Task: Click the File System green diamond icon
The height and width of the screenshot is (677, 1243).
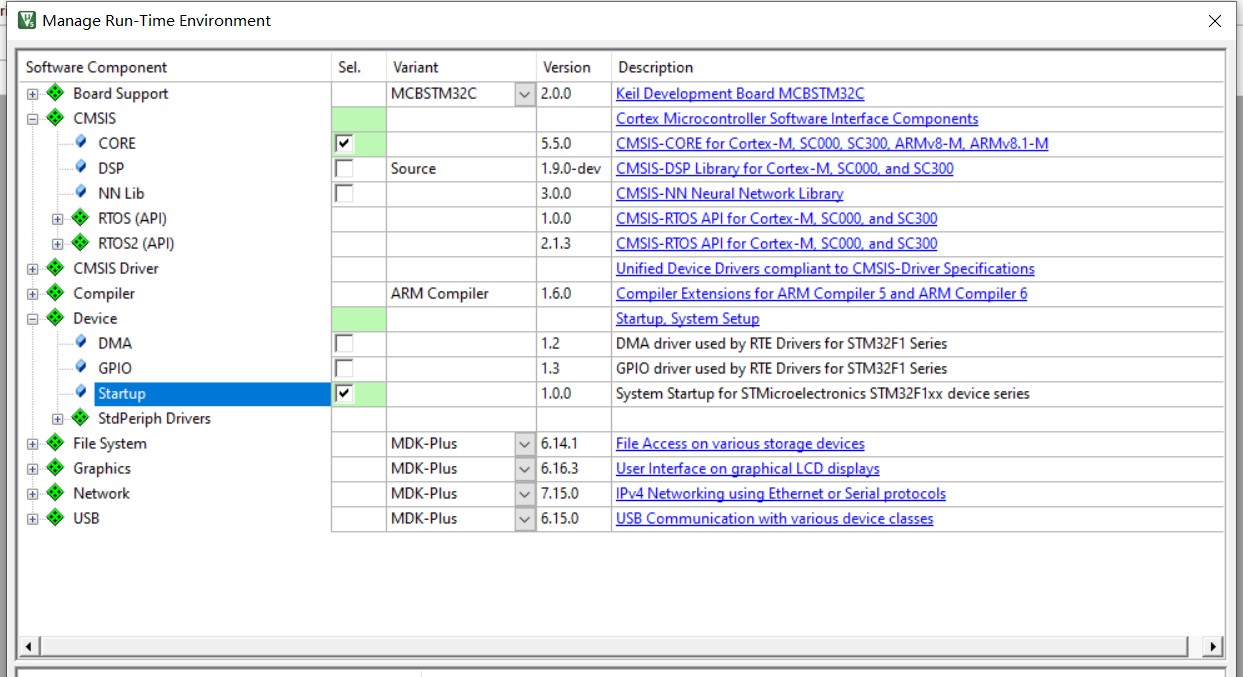Action: pyautogui.click(x=55, y=443)
